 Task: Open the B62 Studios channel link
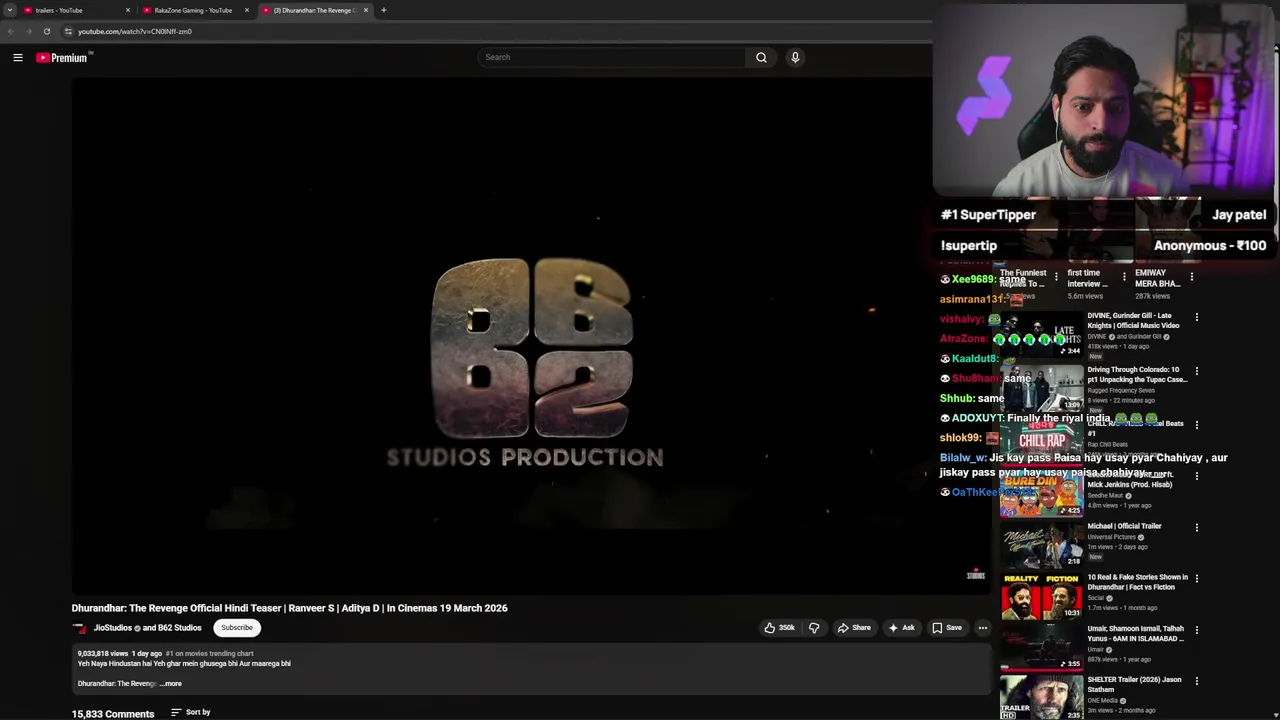[x=180, y=628]
